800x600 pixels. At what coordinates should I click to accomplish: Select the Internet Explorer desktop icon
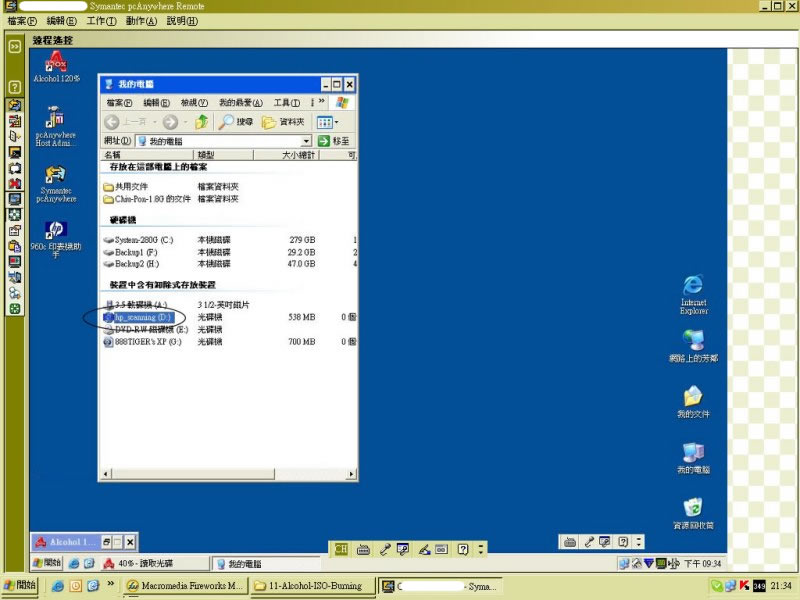[x=693, y=295]
